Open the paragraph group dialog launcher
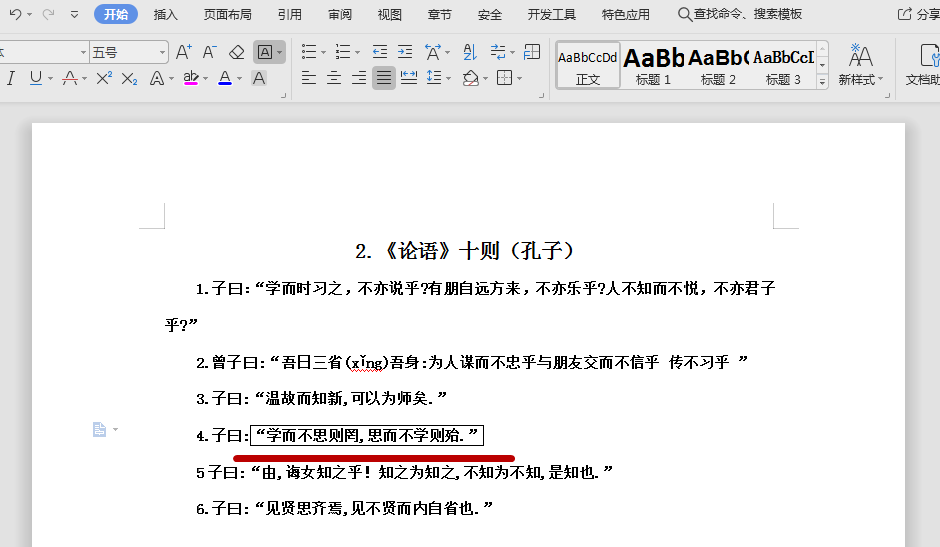Viewport: 940px width, 547px height. [x=541, y=95]
